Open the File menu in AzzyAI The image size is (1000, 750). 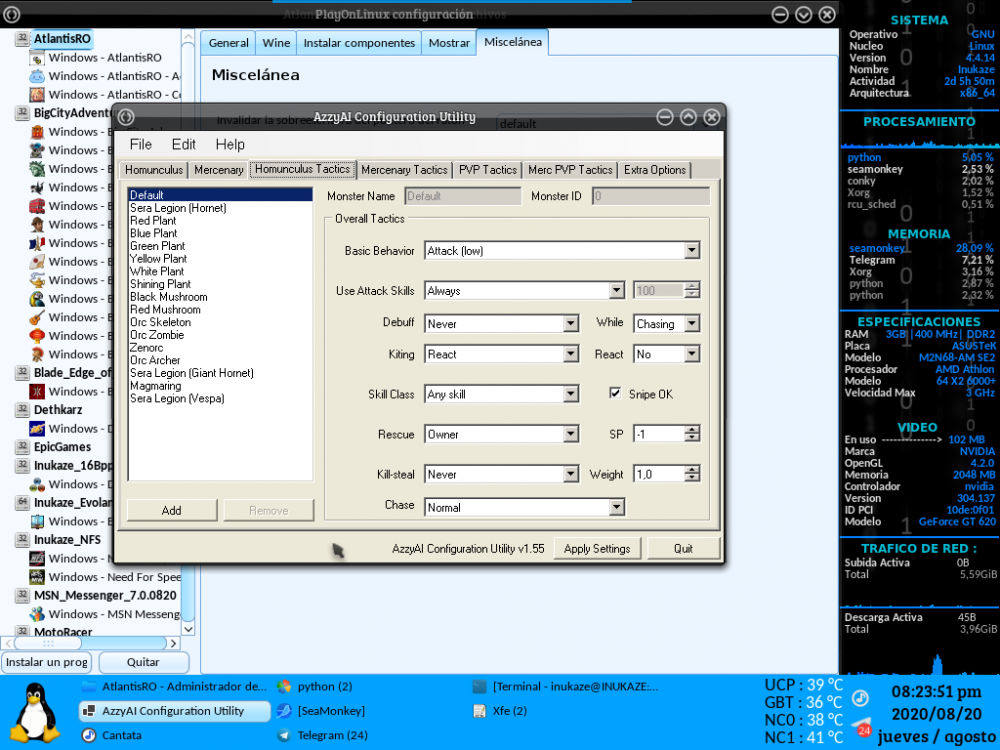coord(141,145)
